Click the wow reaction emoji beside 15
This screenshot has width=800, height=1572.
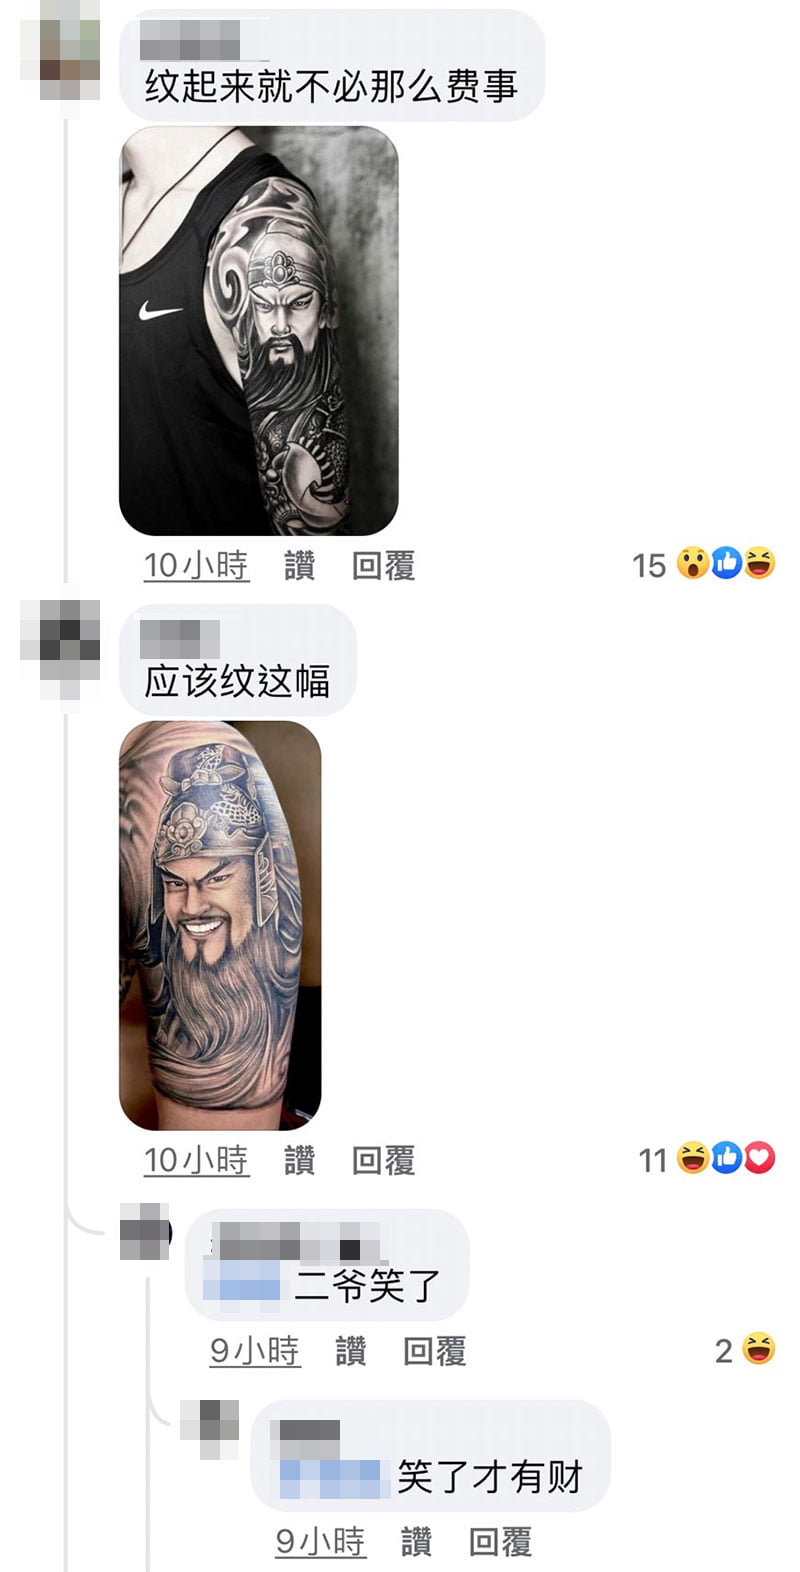pyautogui.click(x=692, y=564)
